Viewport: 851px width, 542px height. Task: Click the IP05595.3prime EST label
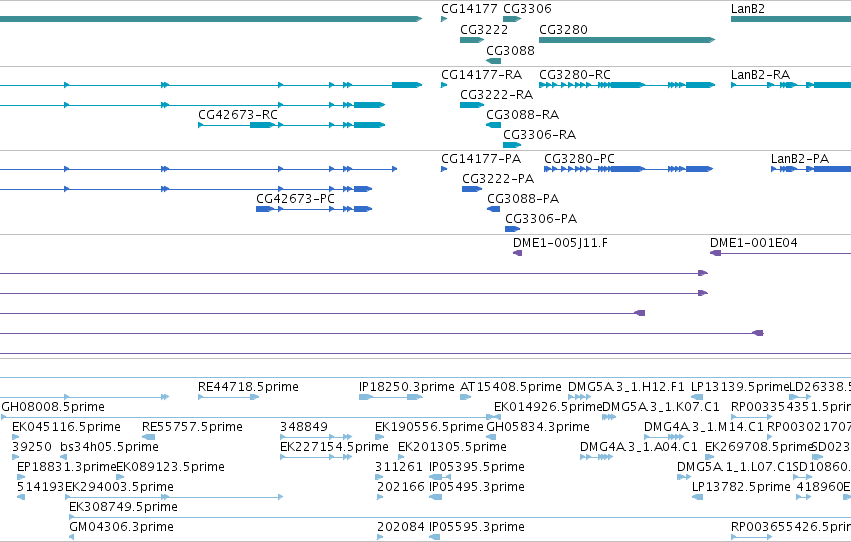[477, 527]
